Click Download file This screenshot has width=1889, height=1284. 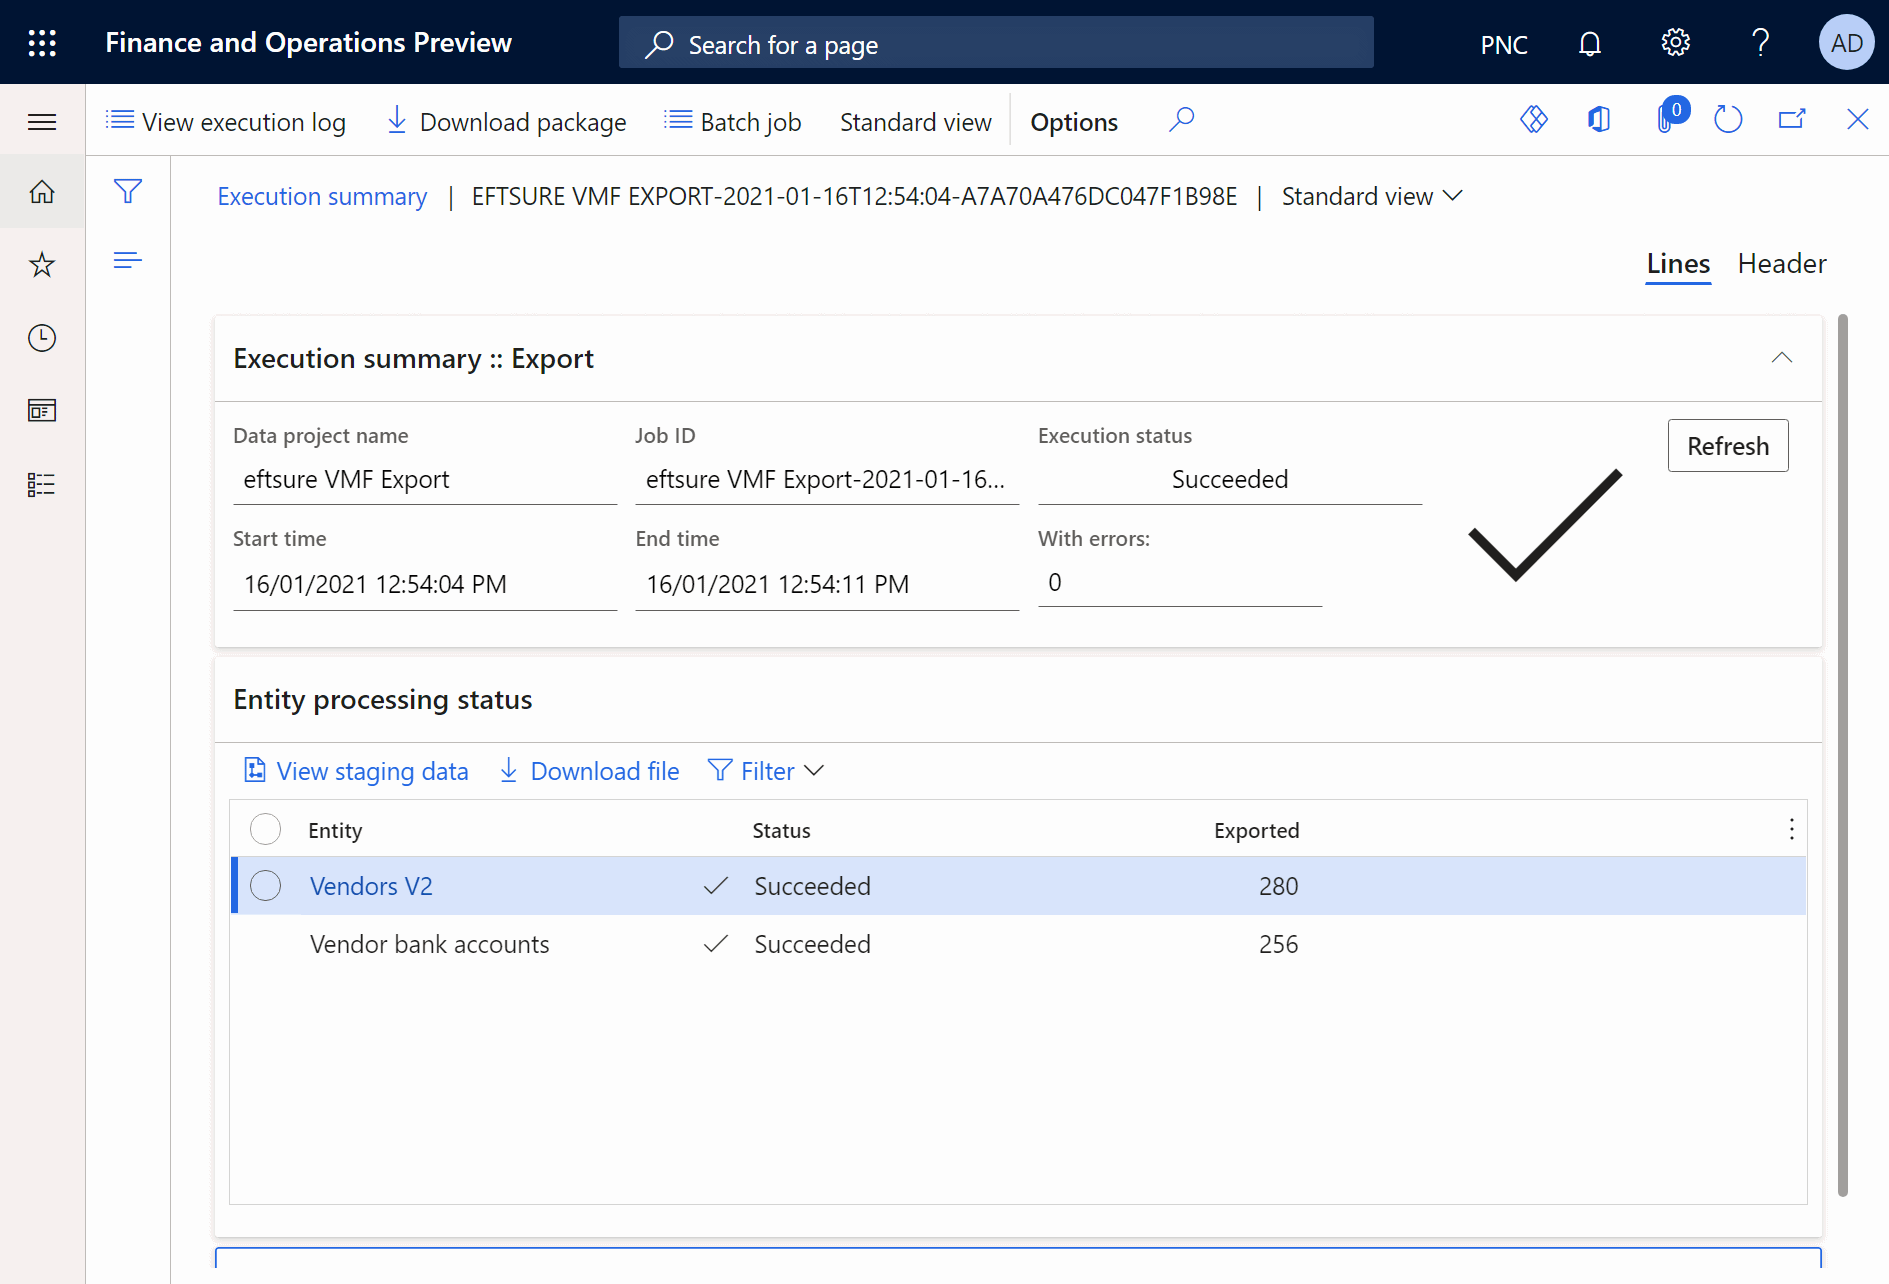click(589, 771)
